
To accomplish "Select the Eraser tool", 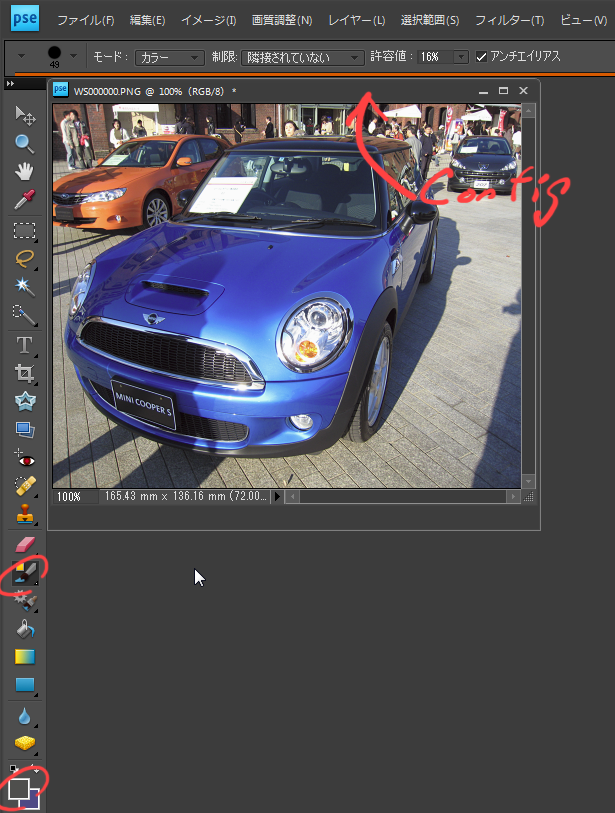I will [24, 544].
